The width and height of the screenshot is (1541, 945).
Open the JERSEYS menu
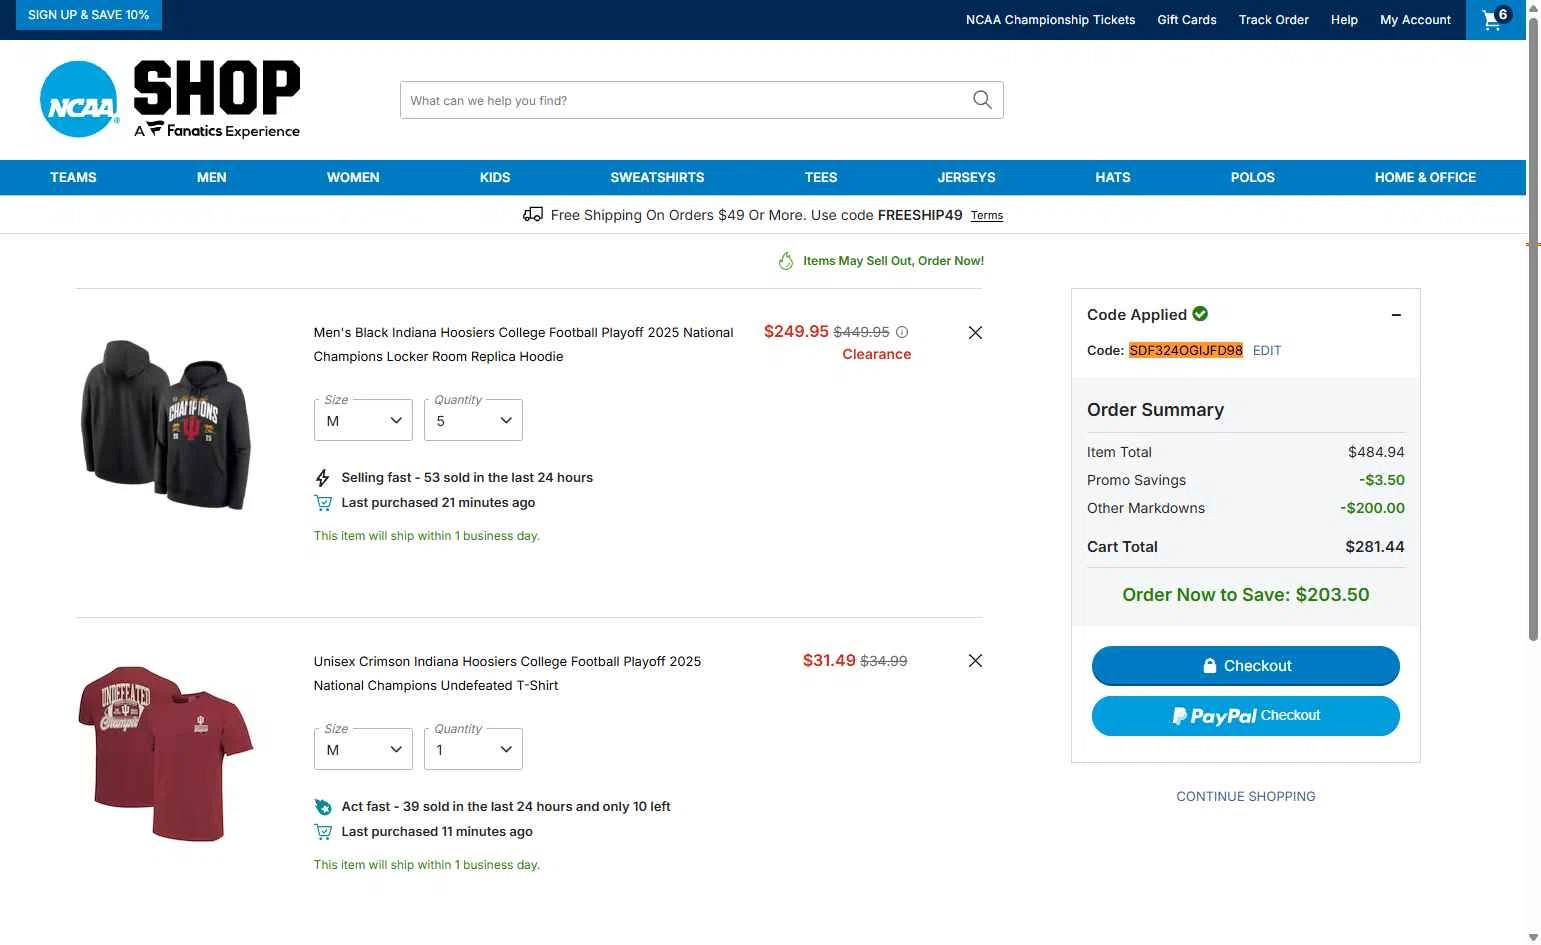[x=966, y=177]
